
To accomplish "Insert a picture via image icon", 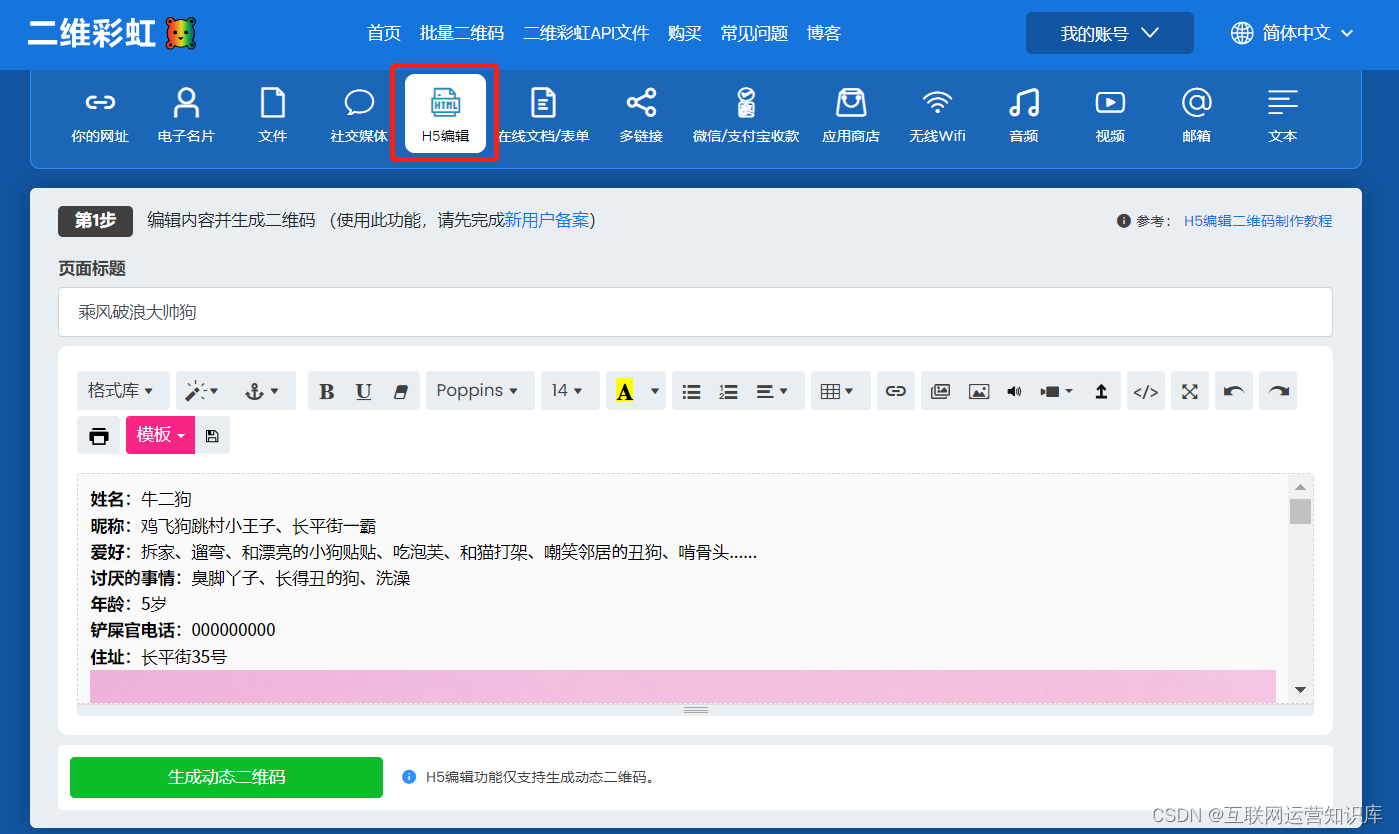I will 978,391.
